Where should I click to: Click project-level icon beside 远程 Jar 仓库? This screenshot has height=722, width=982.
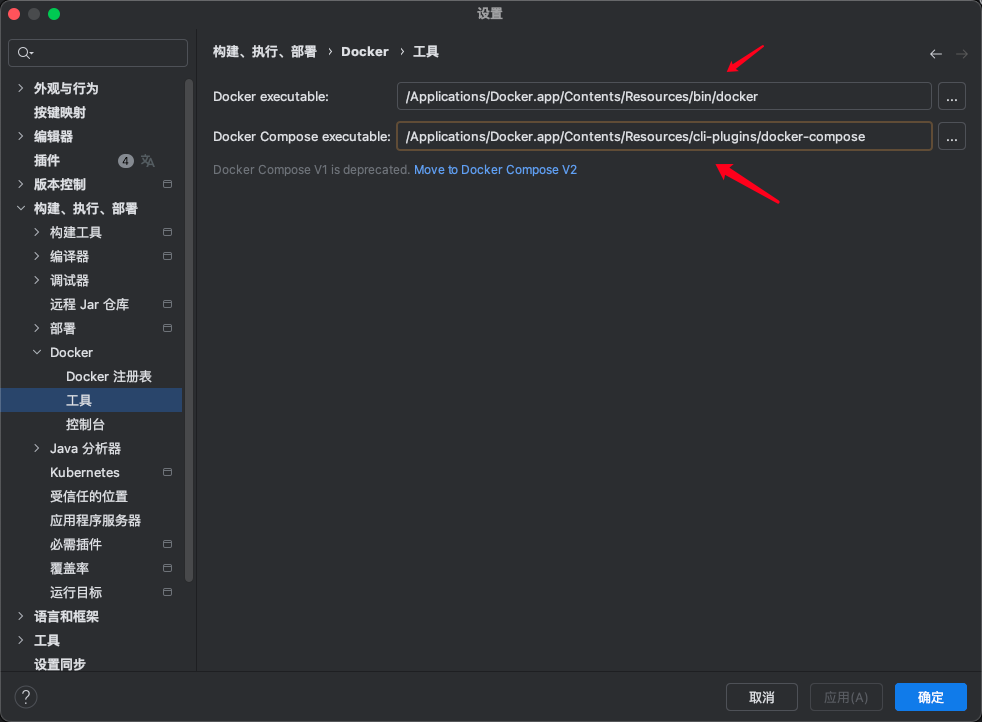pos(167,304)
